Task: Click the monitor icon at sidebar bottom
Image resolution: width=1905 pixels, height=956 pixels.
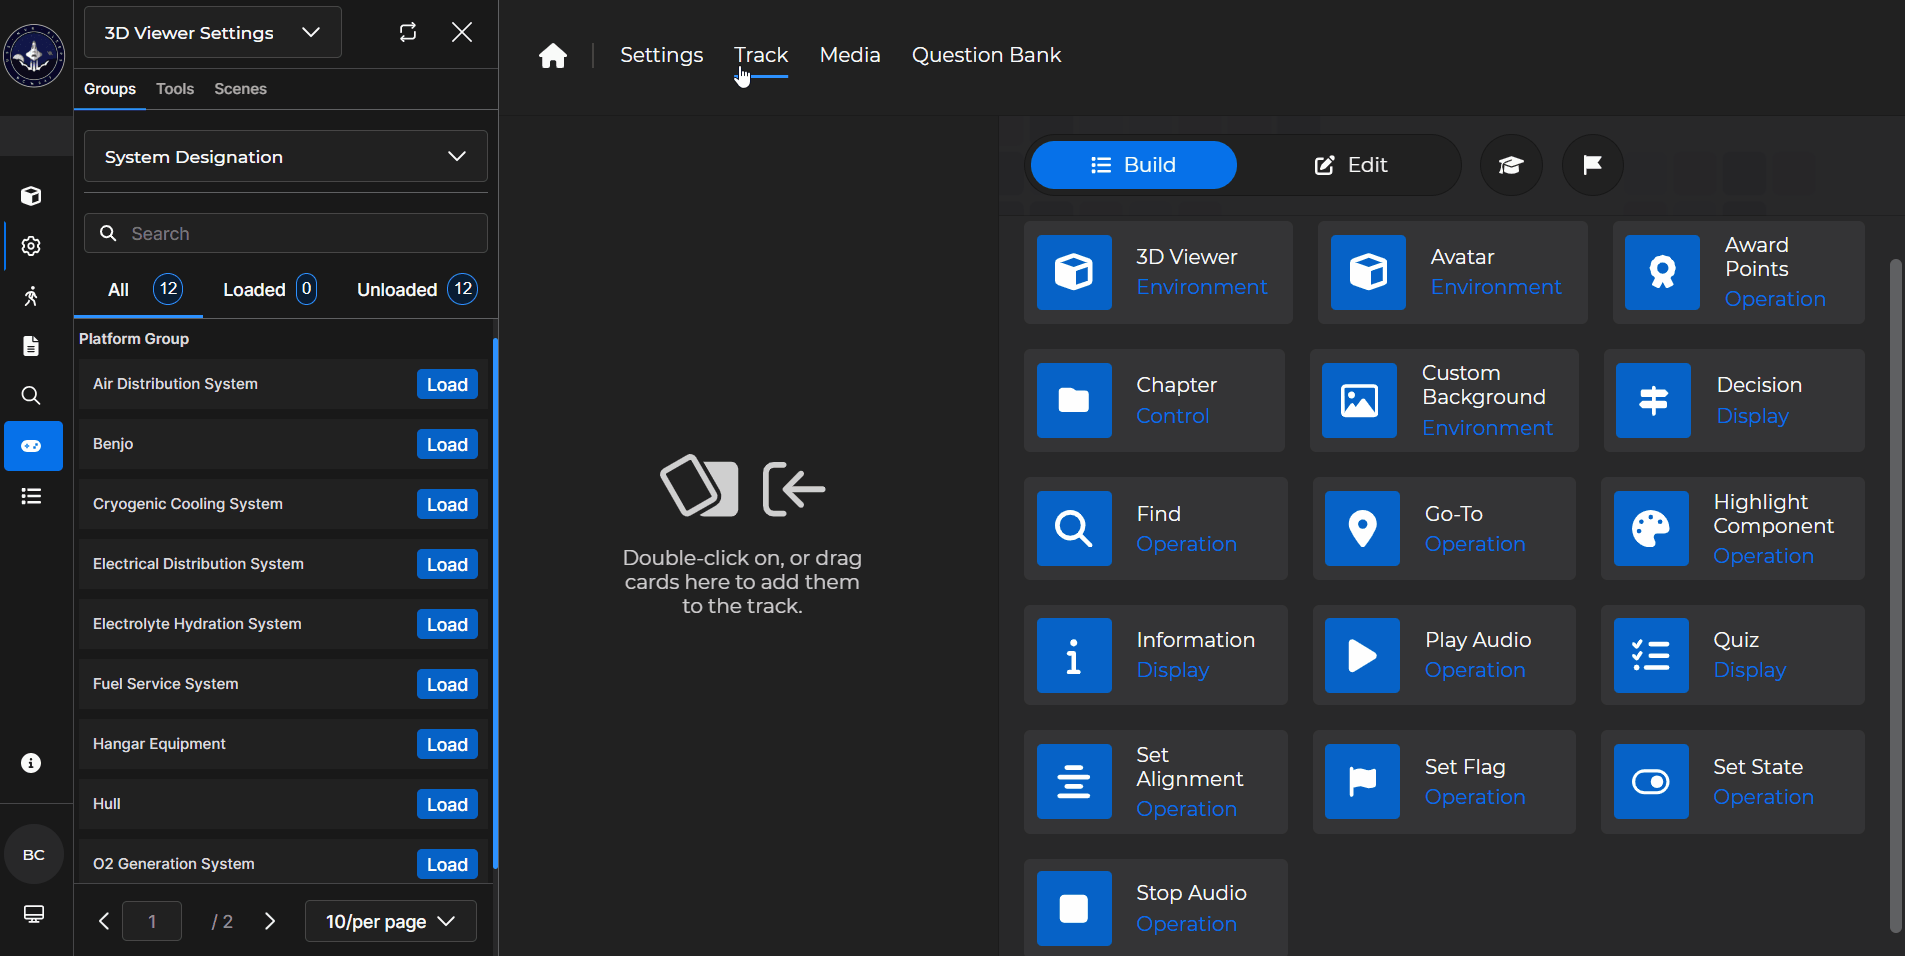Action: coord(33,914)
